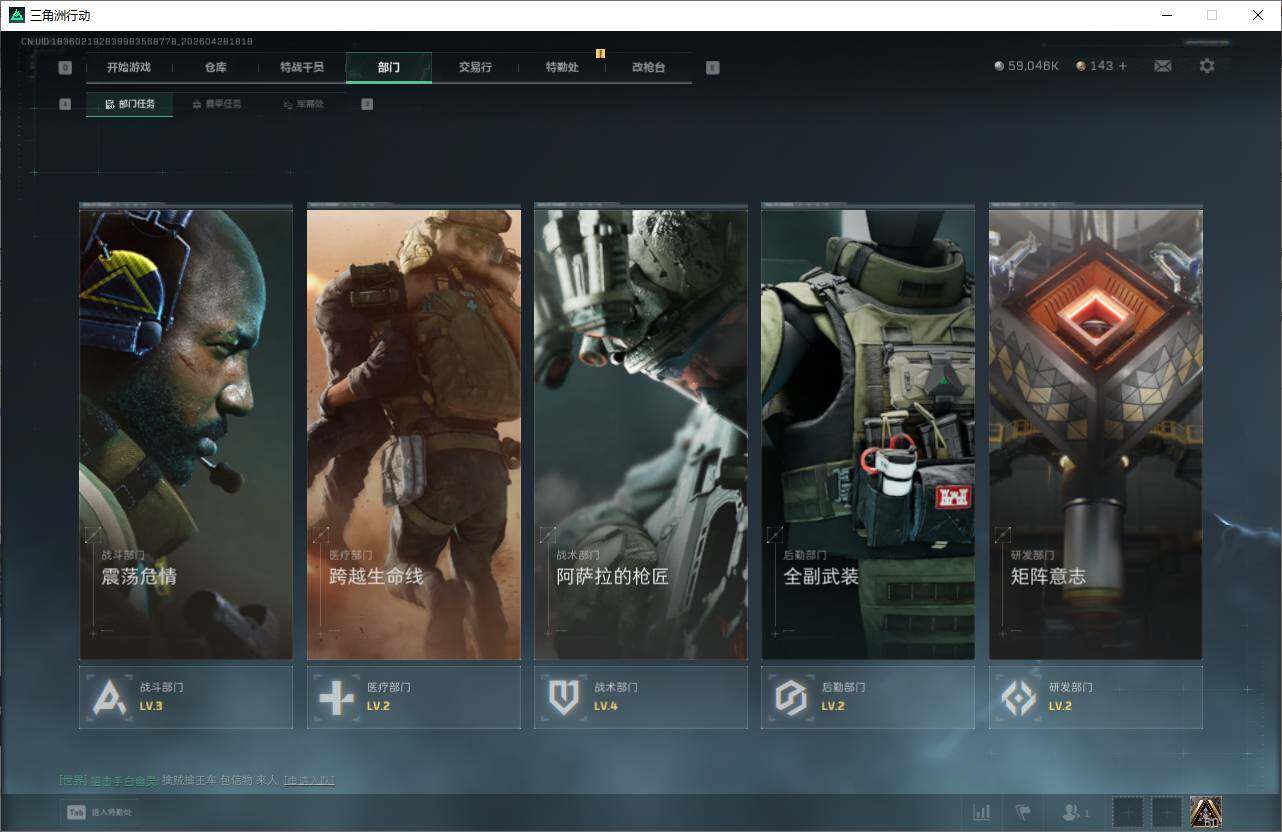The width and height of the screenshot is (1282, 832).
Task: Click the green player name in world chat
Action: [124, 780]
